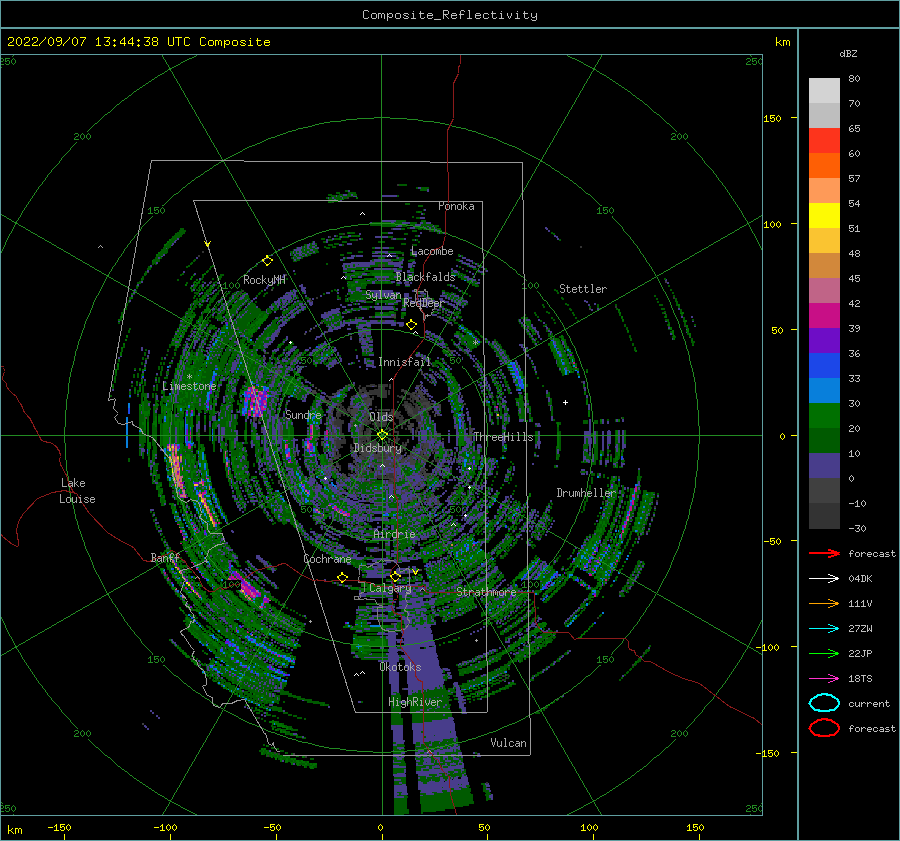
Task: Click the yellow diamond marker near RockyMH
Action: click(267, 261)
